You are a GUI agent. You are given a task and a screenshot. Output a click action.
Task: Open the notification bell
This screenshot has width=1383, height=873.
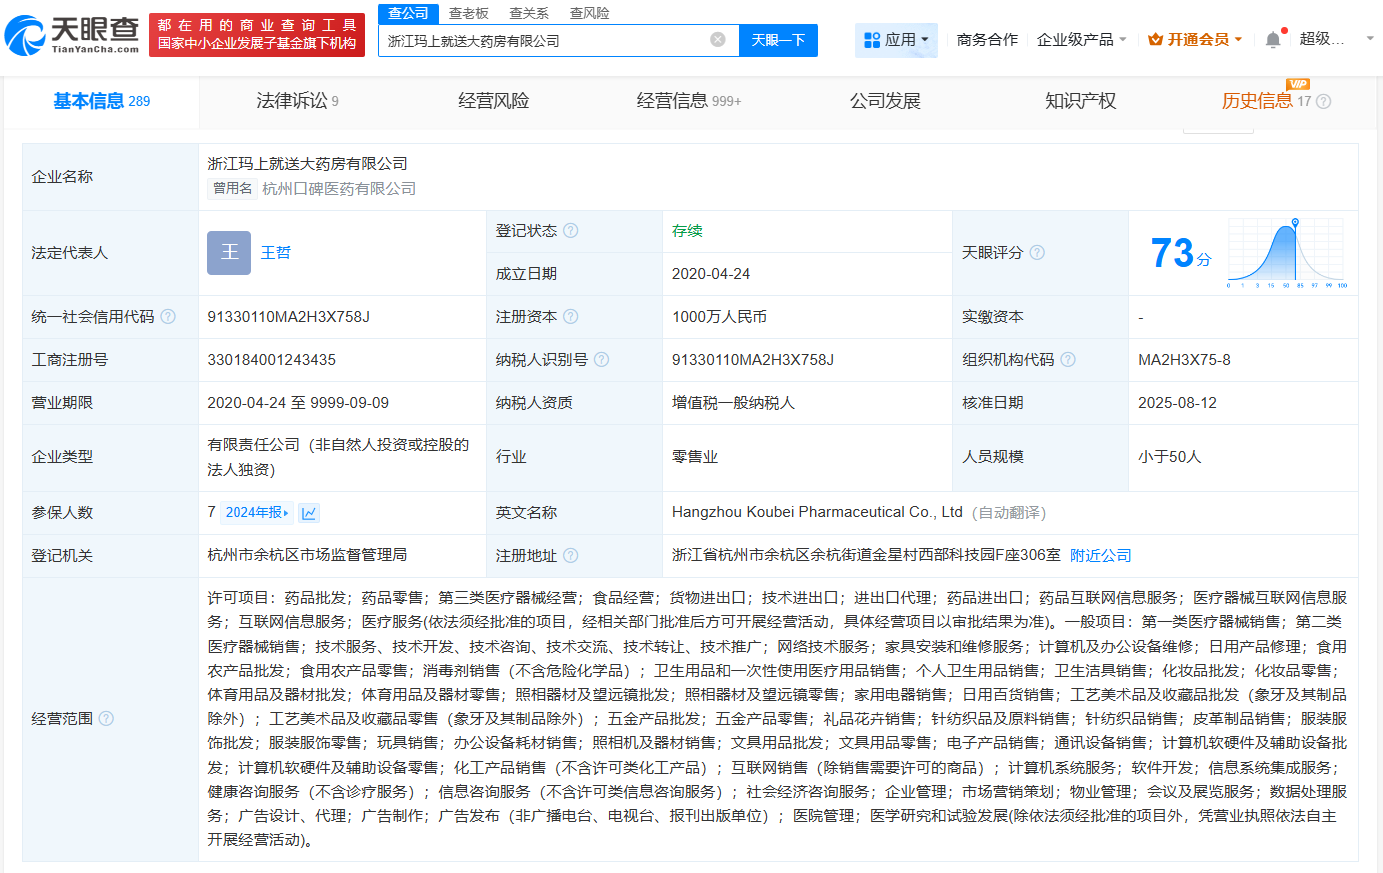tap(1272, 40)
